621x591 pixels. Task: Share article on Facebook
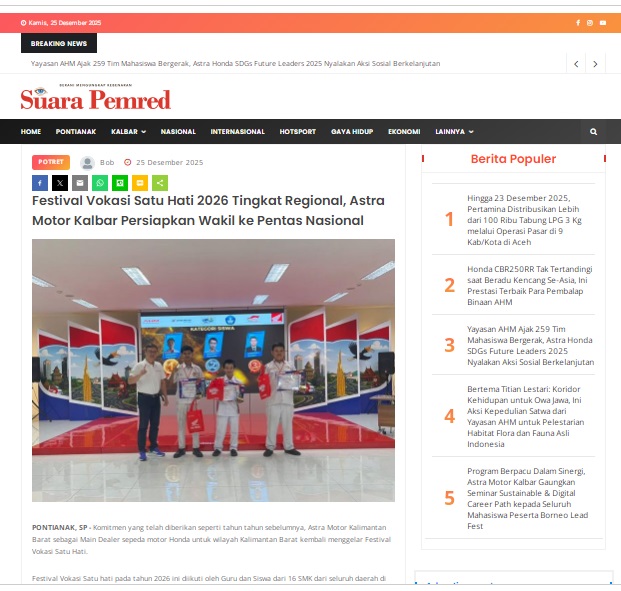40,183
